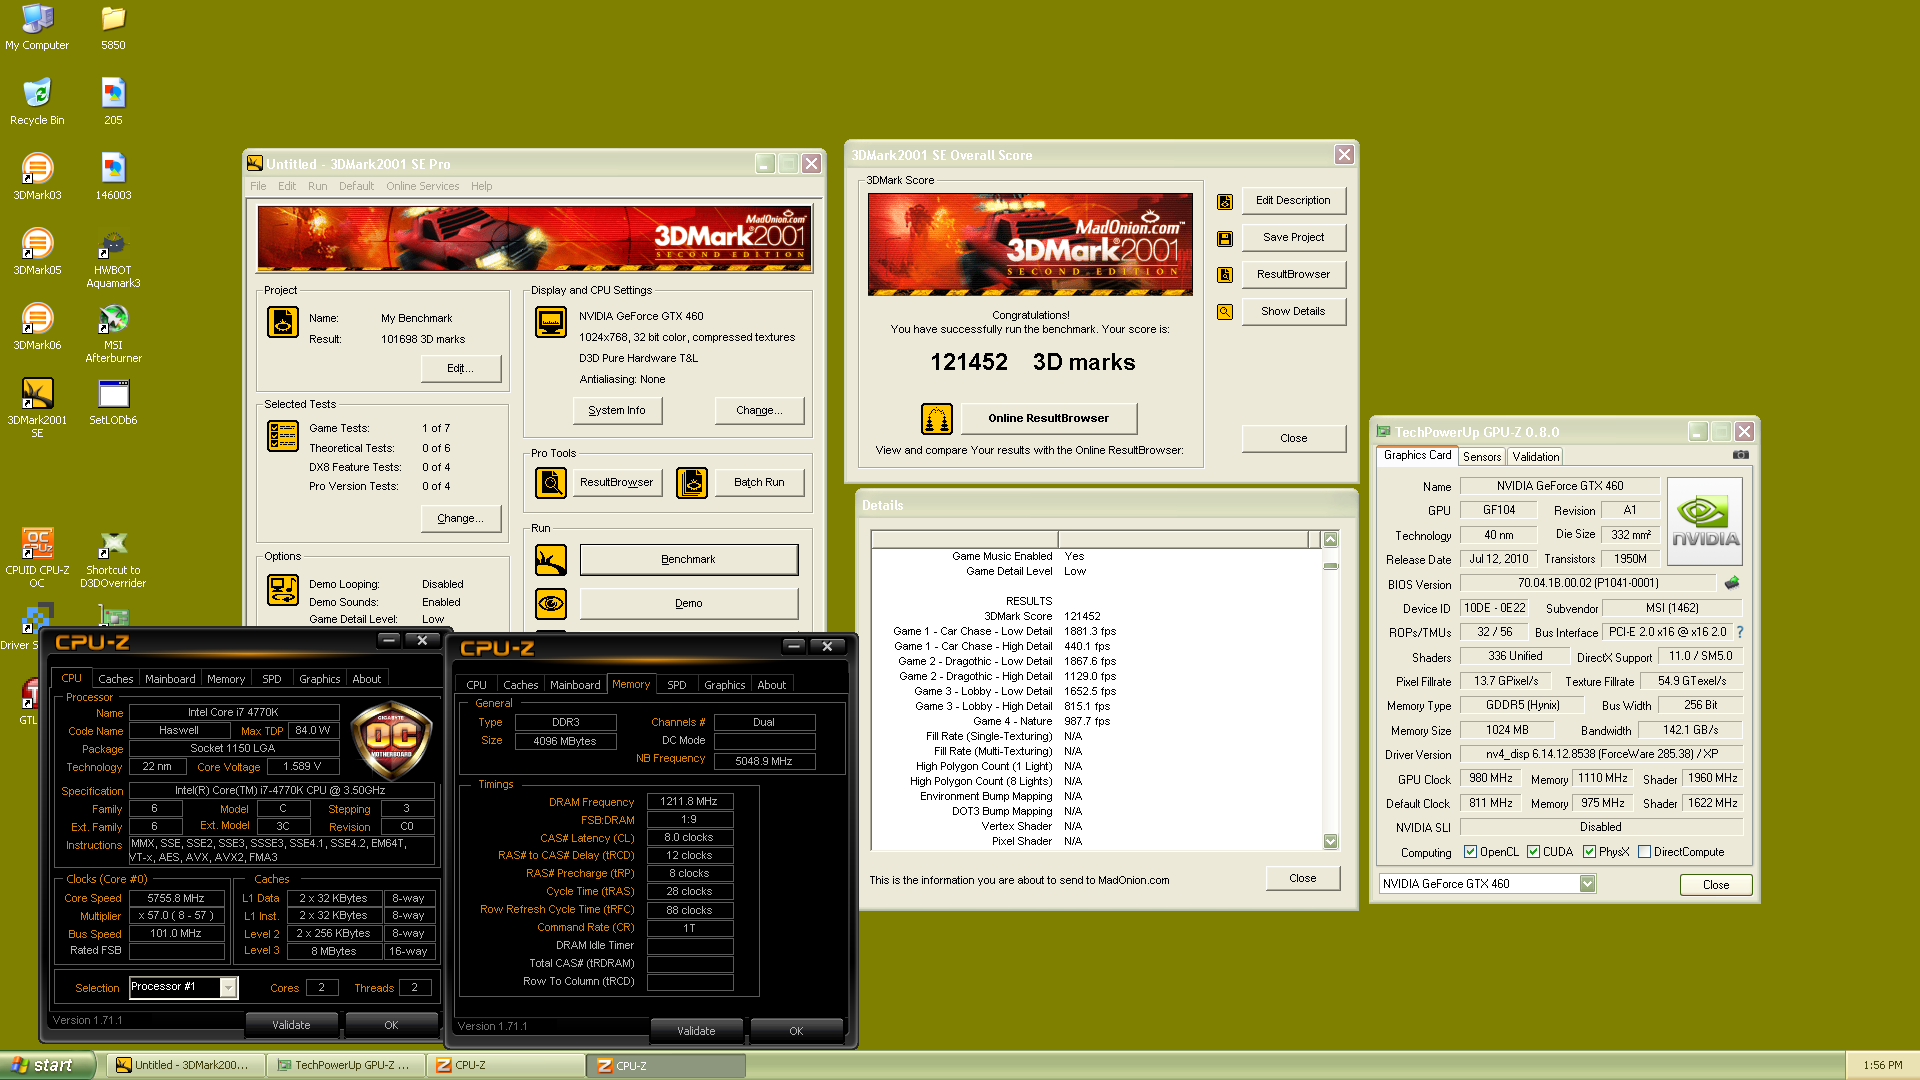Toggle the OpenCL checkbox in GPU-Z
This screenshot has width=1920, height=1080.
point(1470,852)
